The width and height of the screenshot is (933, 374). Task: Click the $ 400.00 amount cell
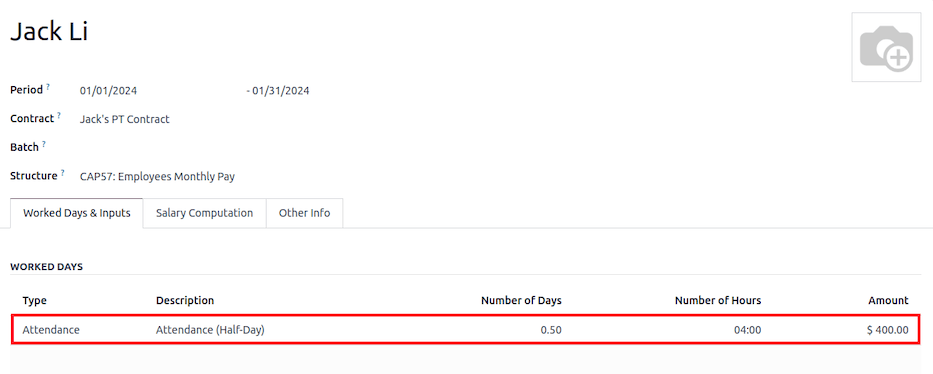pos(888,329)
